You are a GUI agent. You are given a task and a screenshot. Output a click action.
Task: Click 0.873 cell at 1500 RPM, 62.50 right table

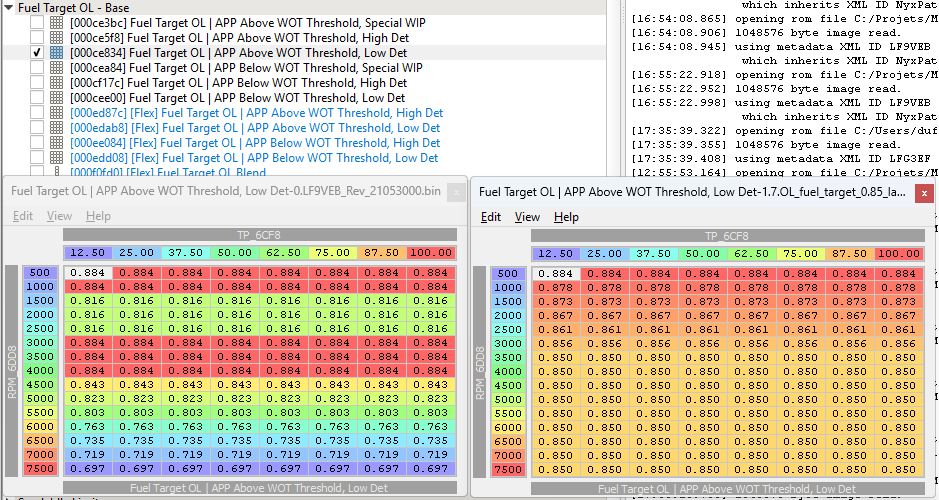tap(752, 302)
